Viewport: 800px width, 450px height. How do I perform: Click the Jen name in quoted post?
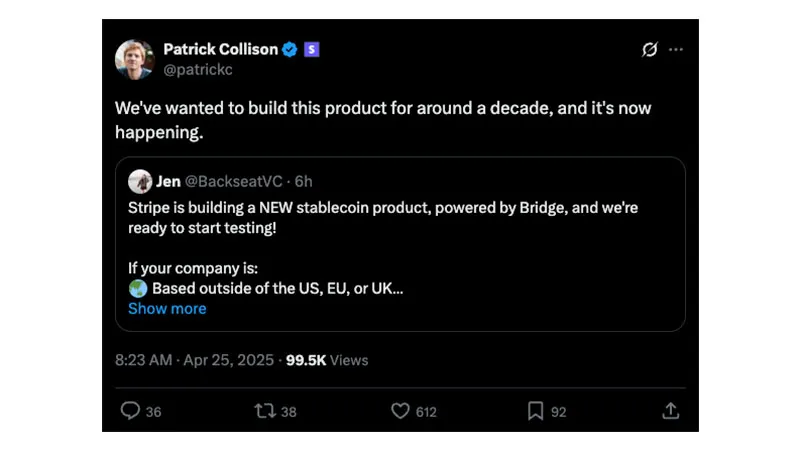point(168,181)
